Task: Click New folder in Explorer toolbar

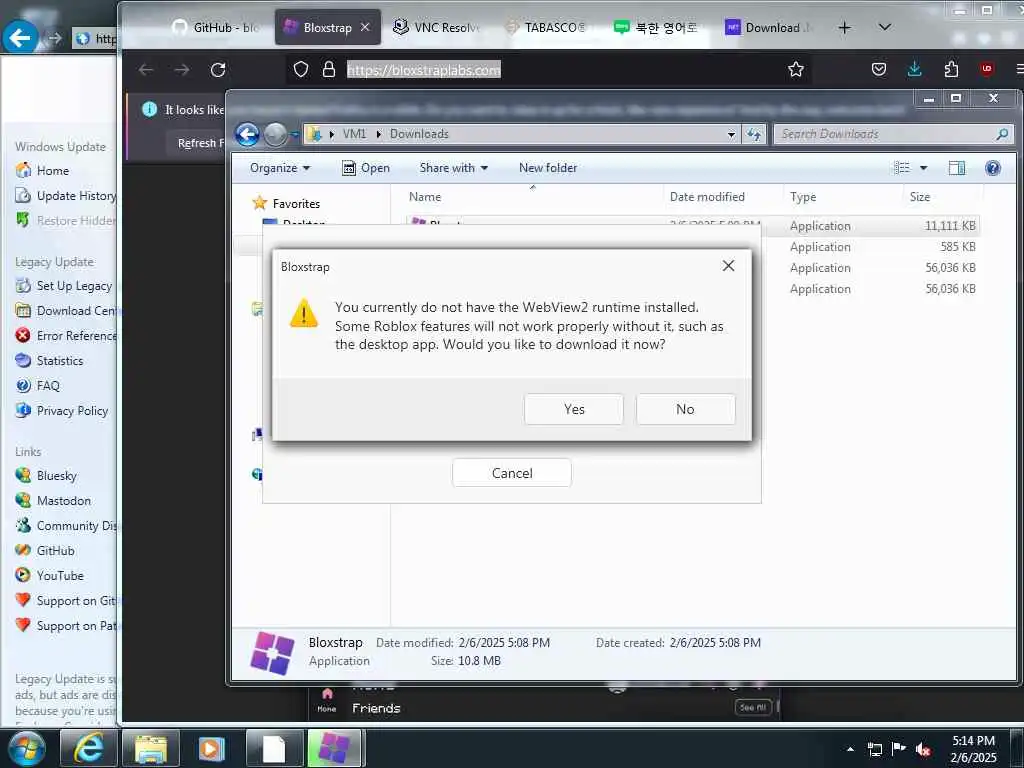Action: [548, 168]
